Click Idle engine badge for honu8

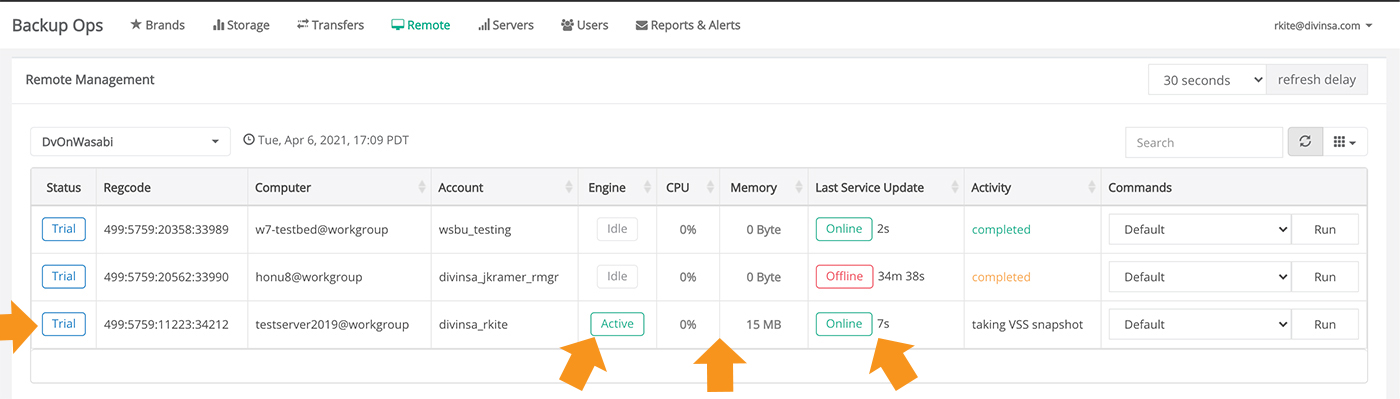click(x=617, y=276)
